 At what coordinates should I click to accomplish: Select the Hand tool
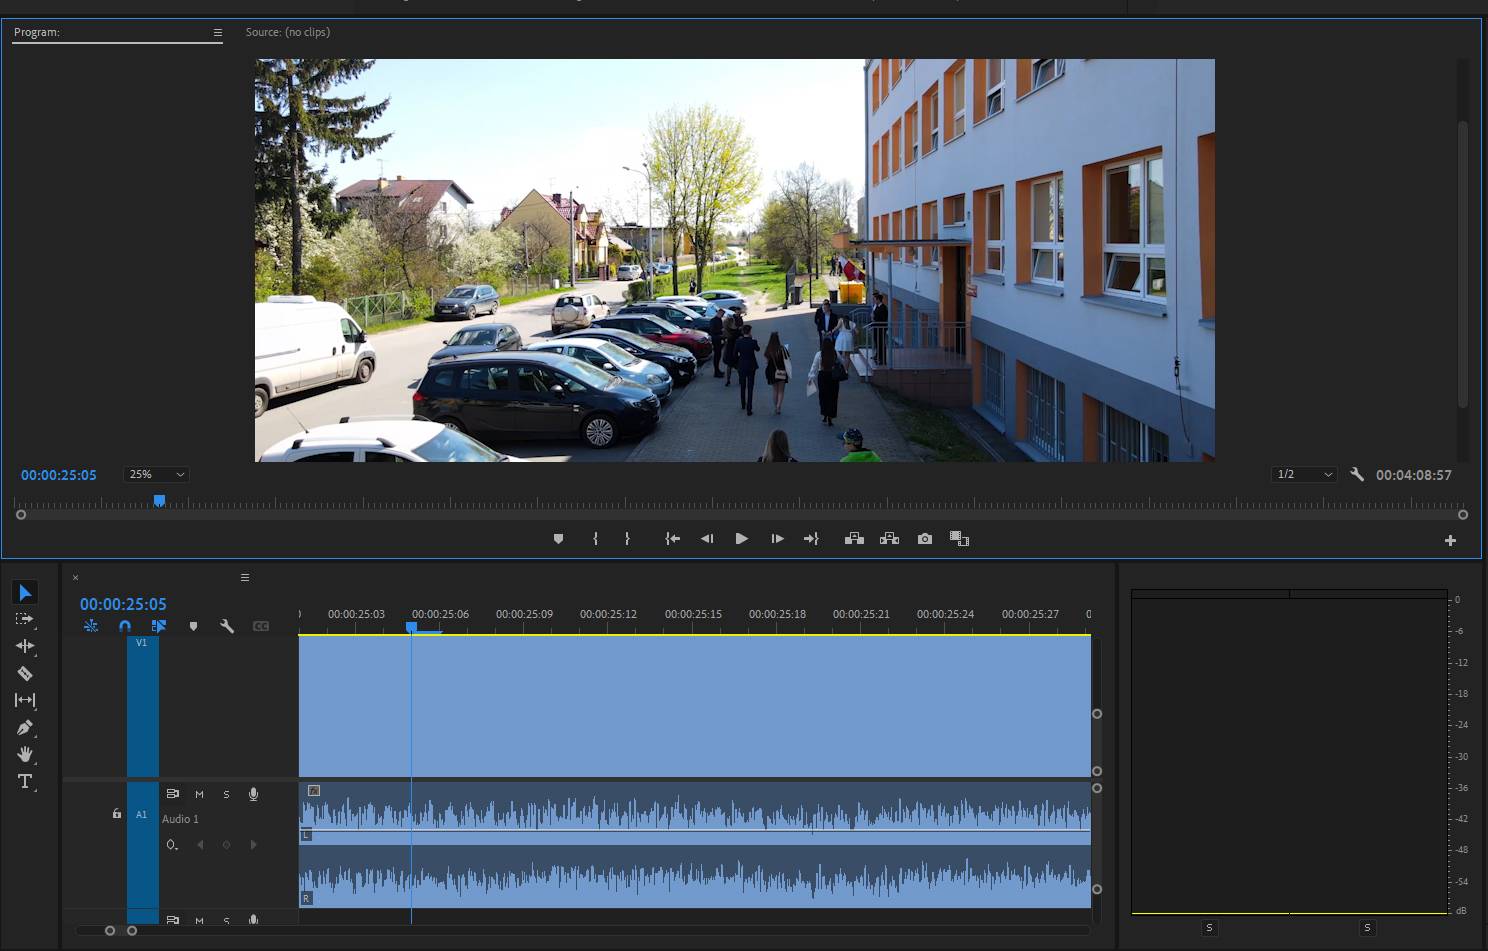[25, 754]
